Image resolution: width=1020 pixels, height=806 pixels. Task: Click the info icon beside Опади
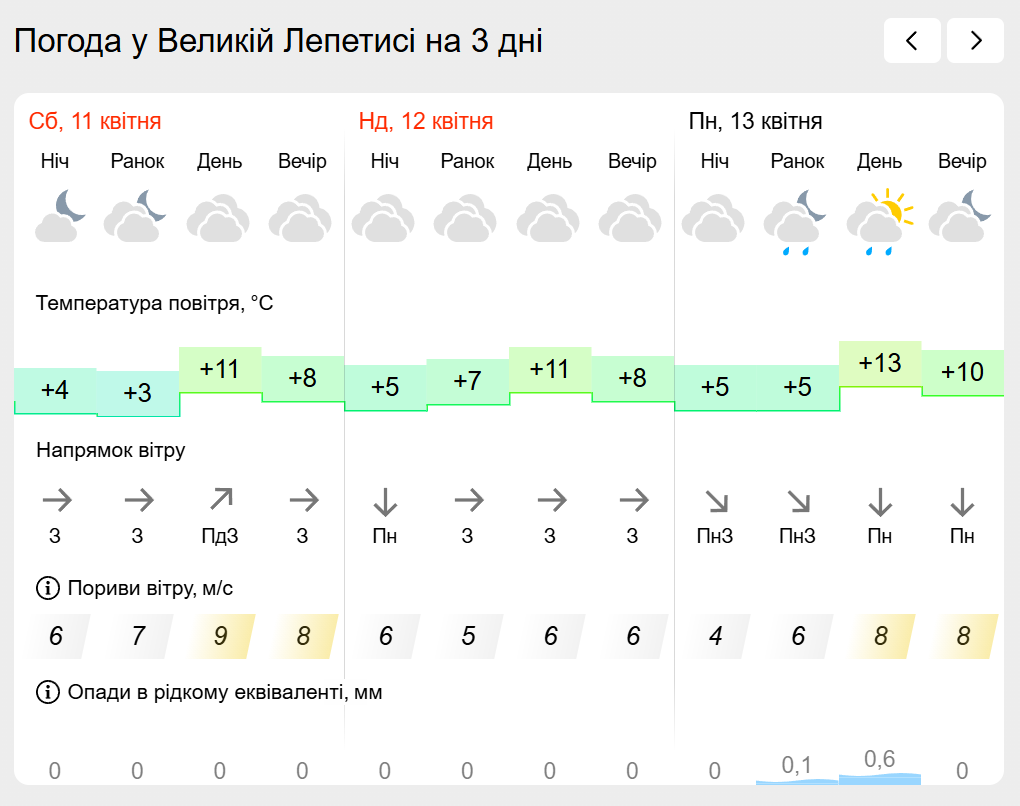(47, 692)
